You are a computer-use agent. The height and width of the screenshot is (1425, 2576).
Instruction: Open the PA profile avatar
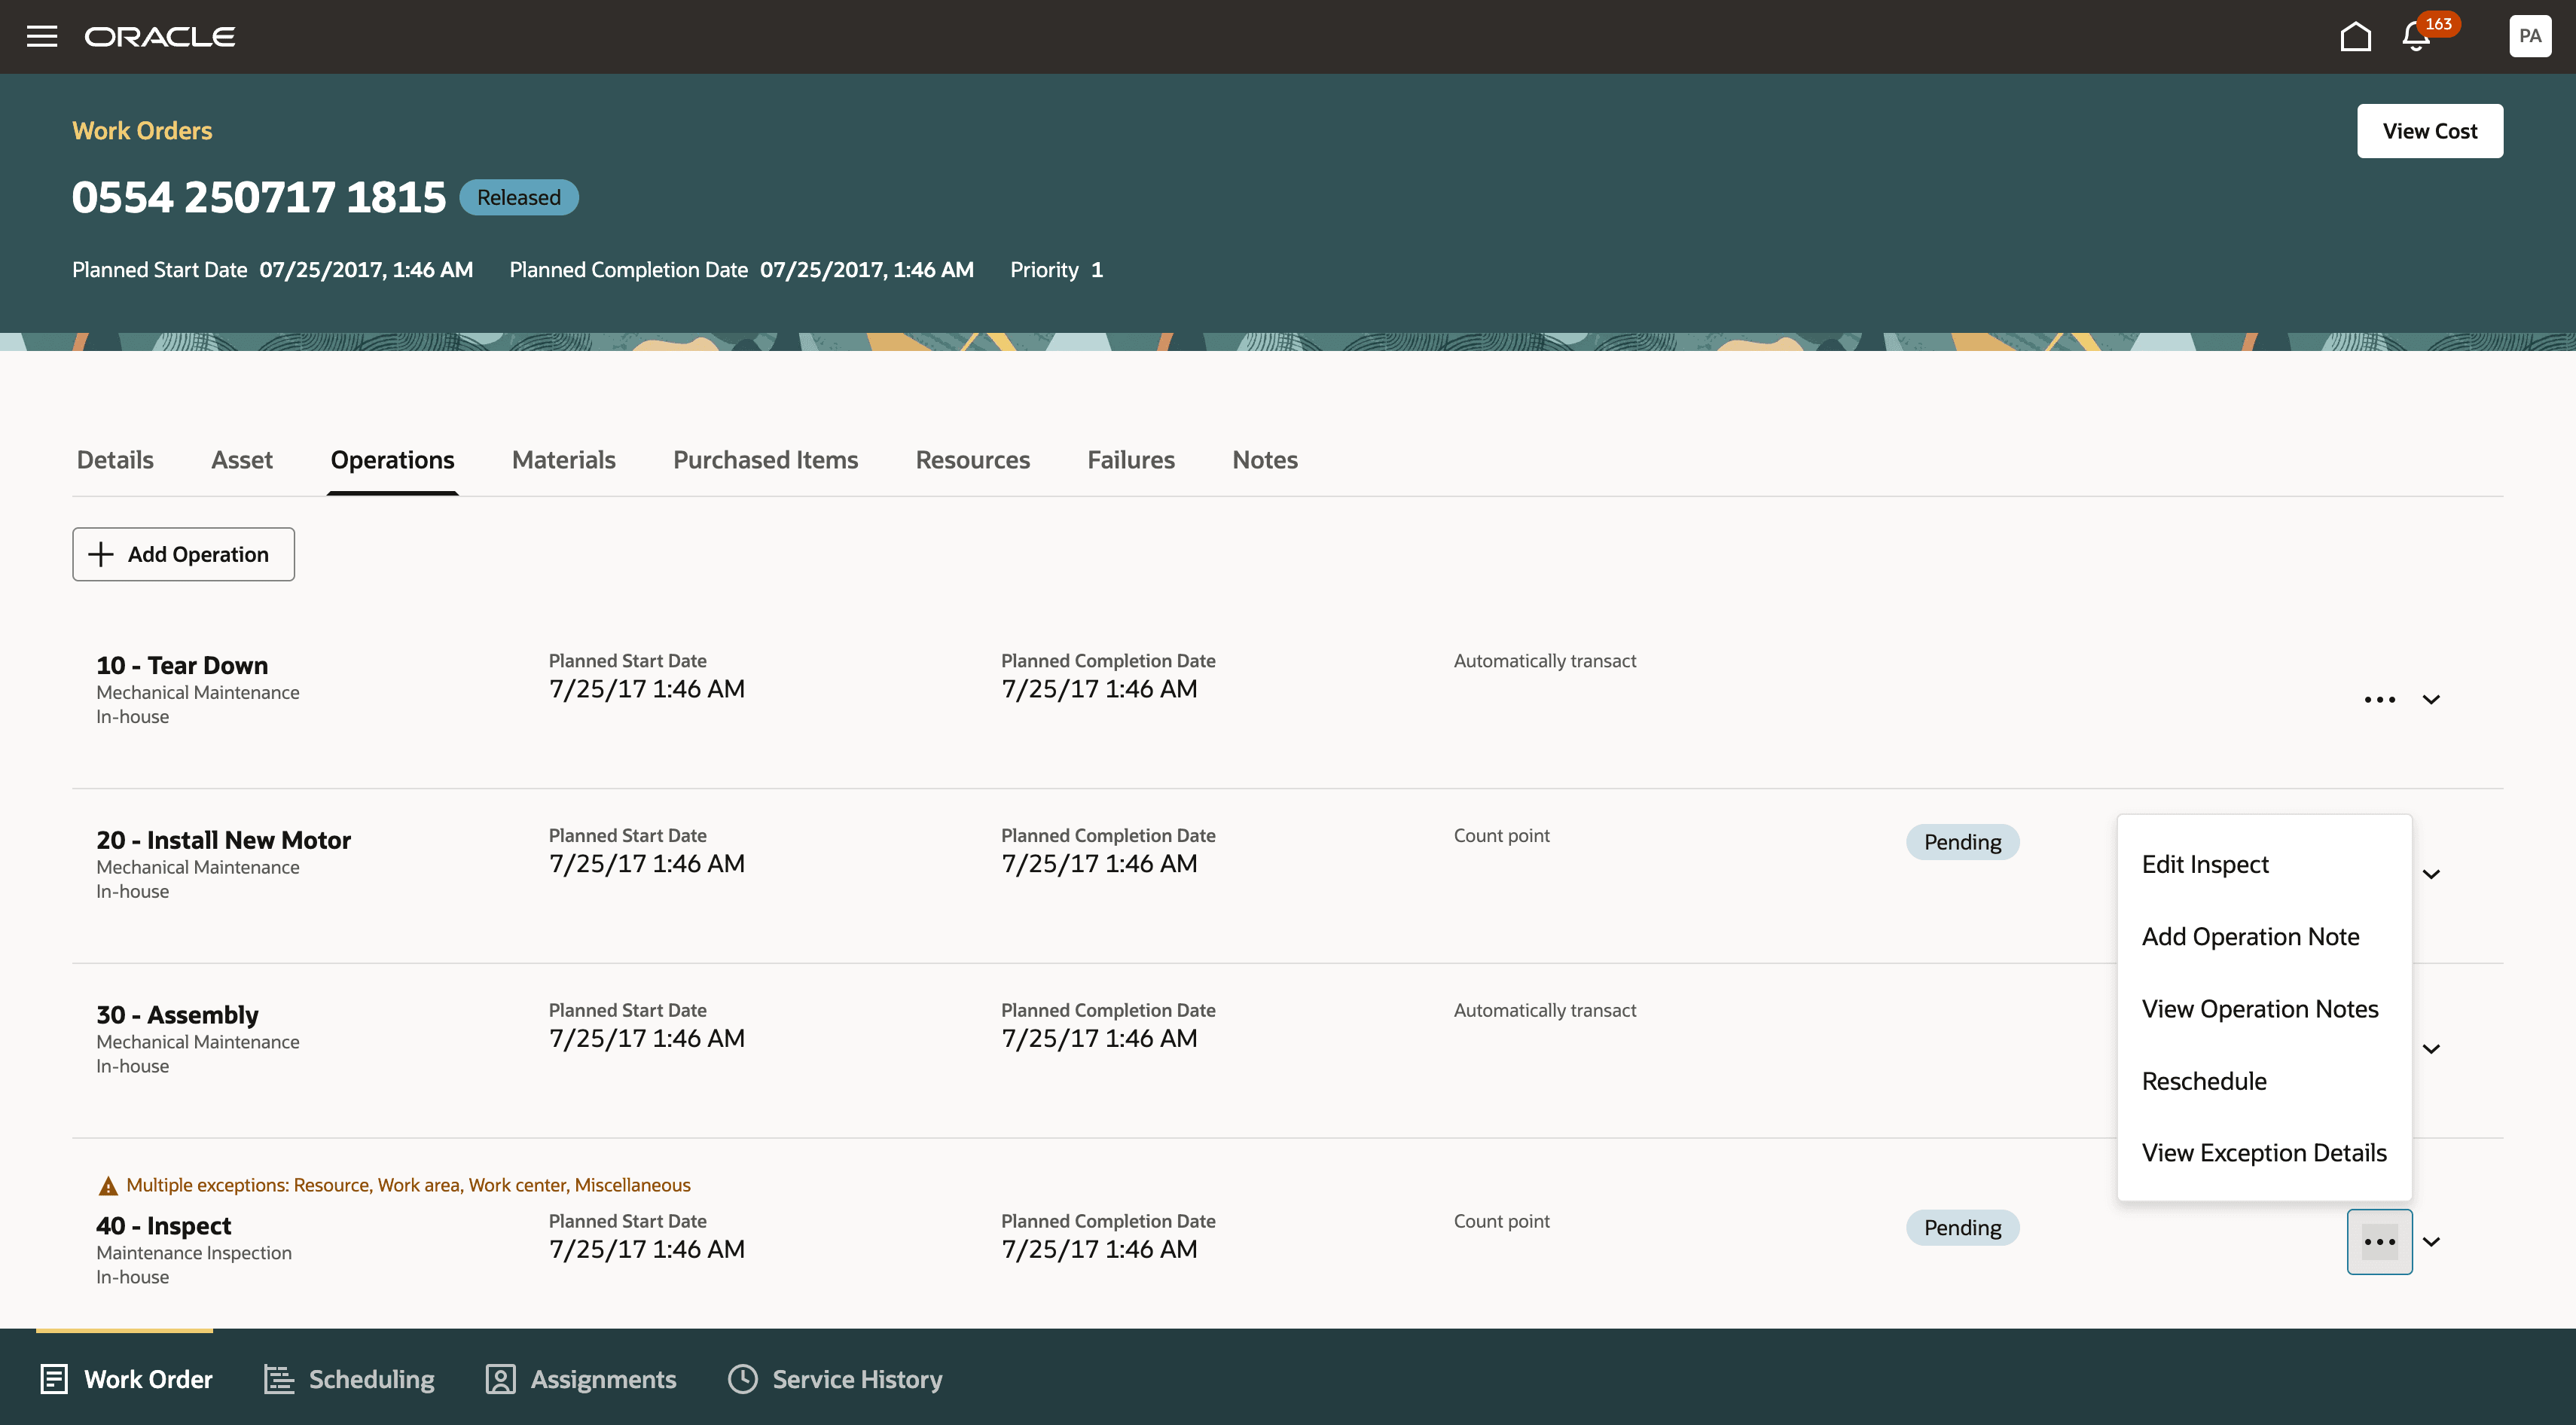pyautogui.click(x=2529, y=36)
